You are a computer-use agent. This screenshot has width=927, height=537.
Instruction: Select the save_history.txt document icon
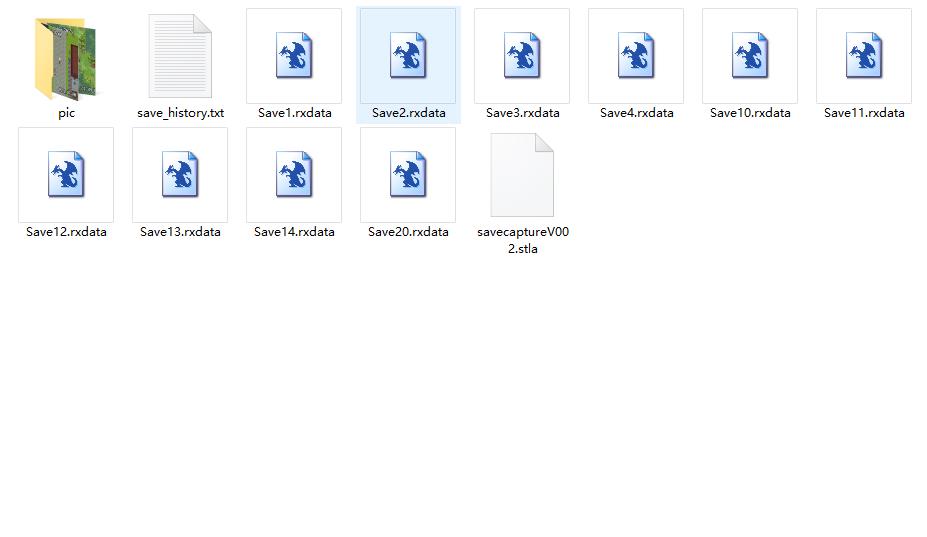pyautogui.click(x=180, y=56)
